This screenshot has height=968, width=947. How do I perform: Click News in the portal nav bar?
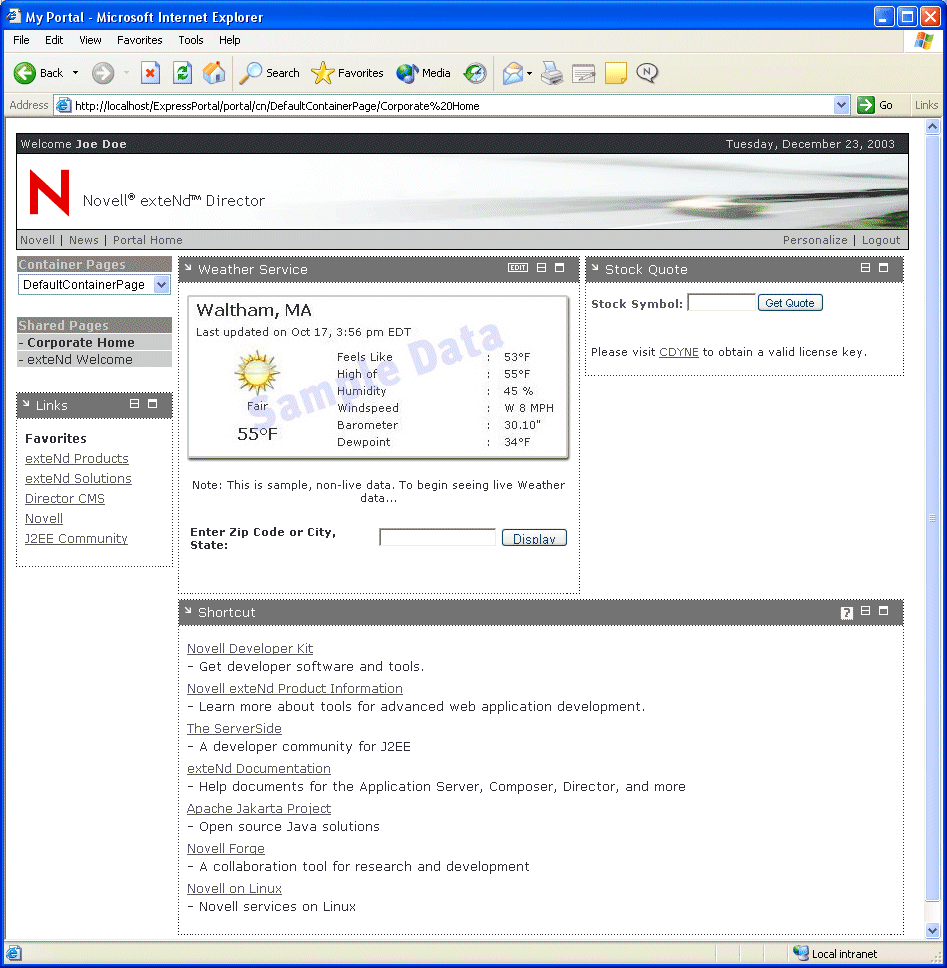click(x=83, y=240)
